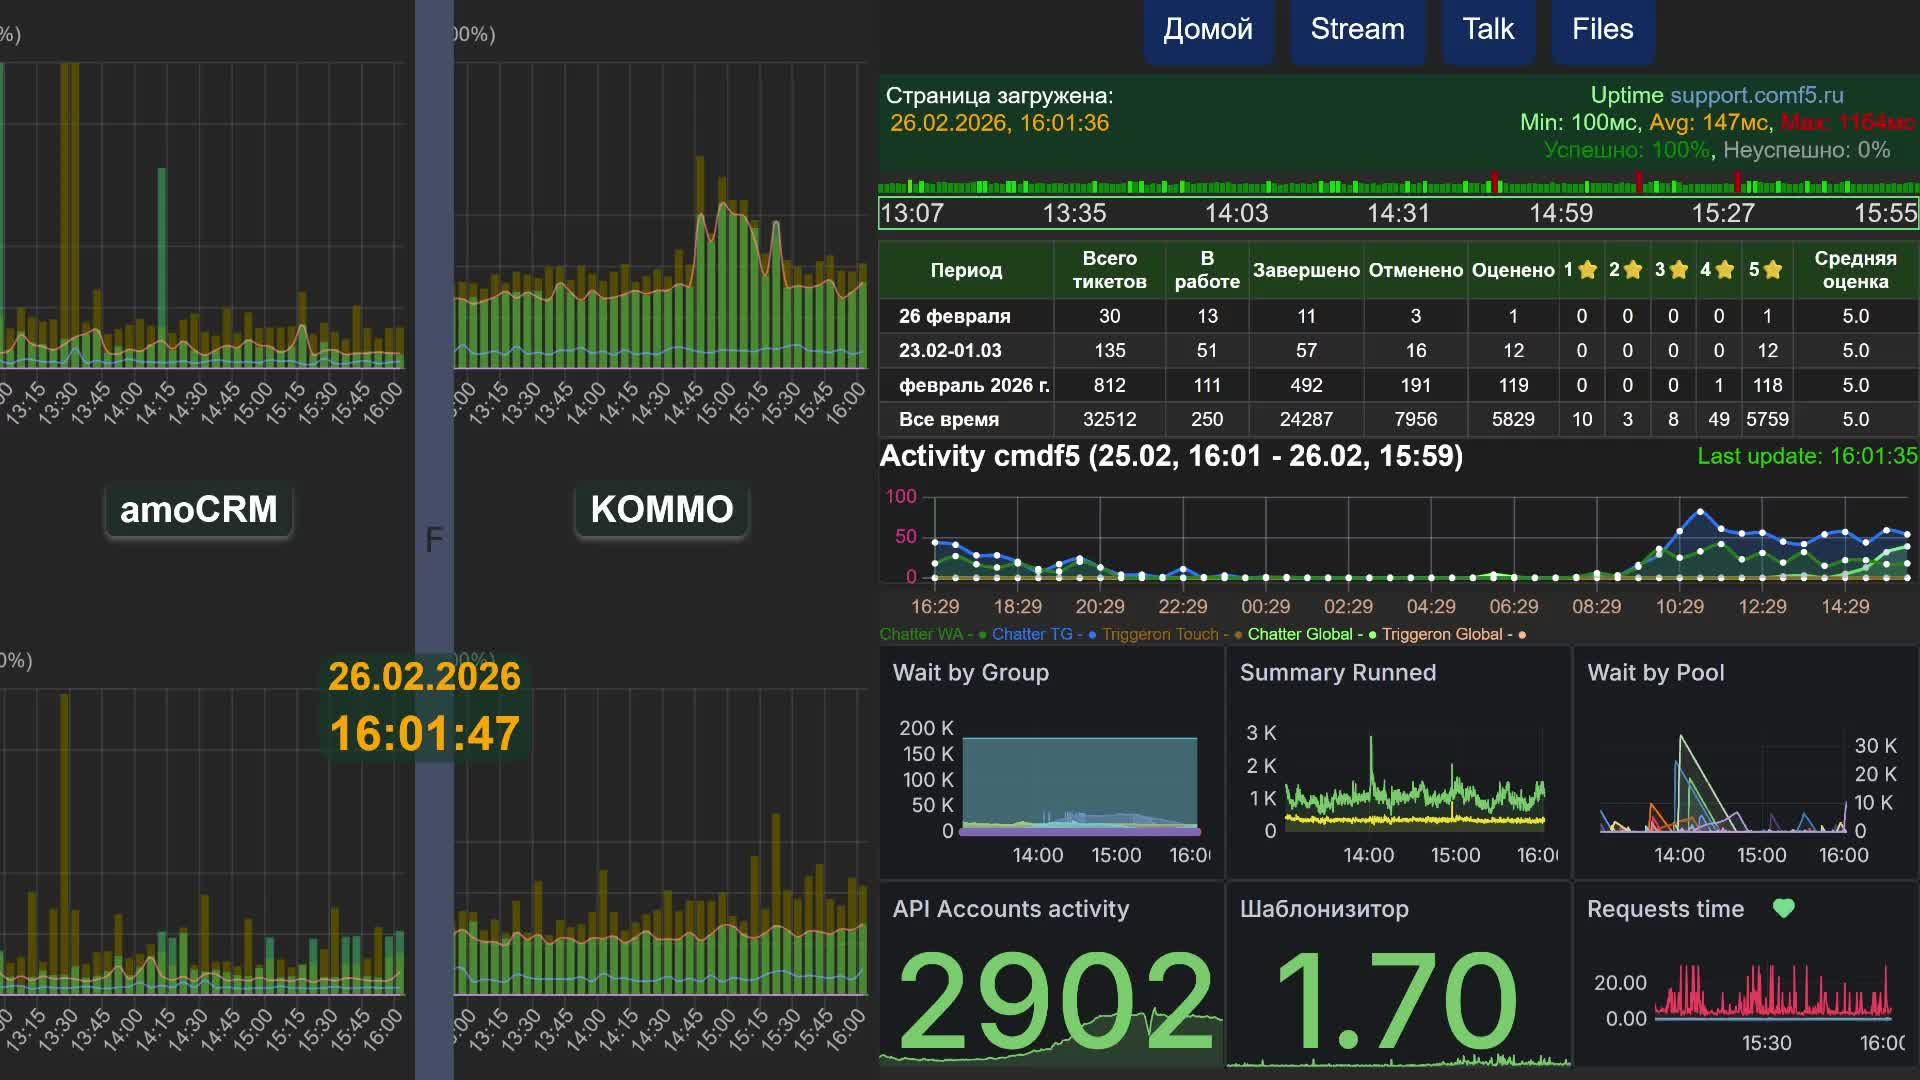Select the KOMMO label button
This screenshot has width=1920, height=1080.
(x=661, y=510)
